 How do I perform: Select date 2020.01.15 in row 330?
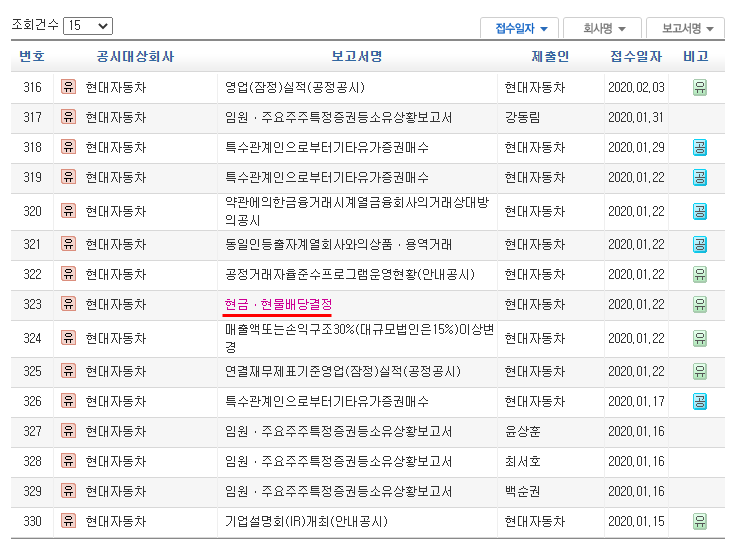[636, 521]
